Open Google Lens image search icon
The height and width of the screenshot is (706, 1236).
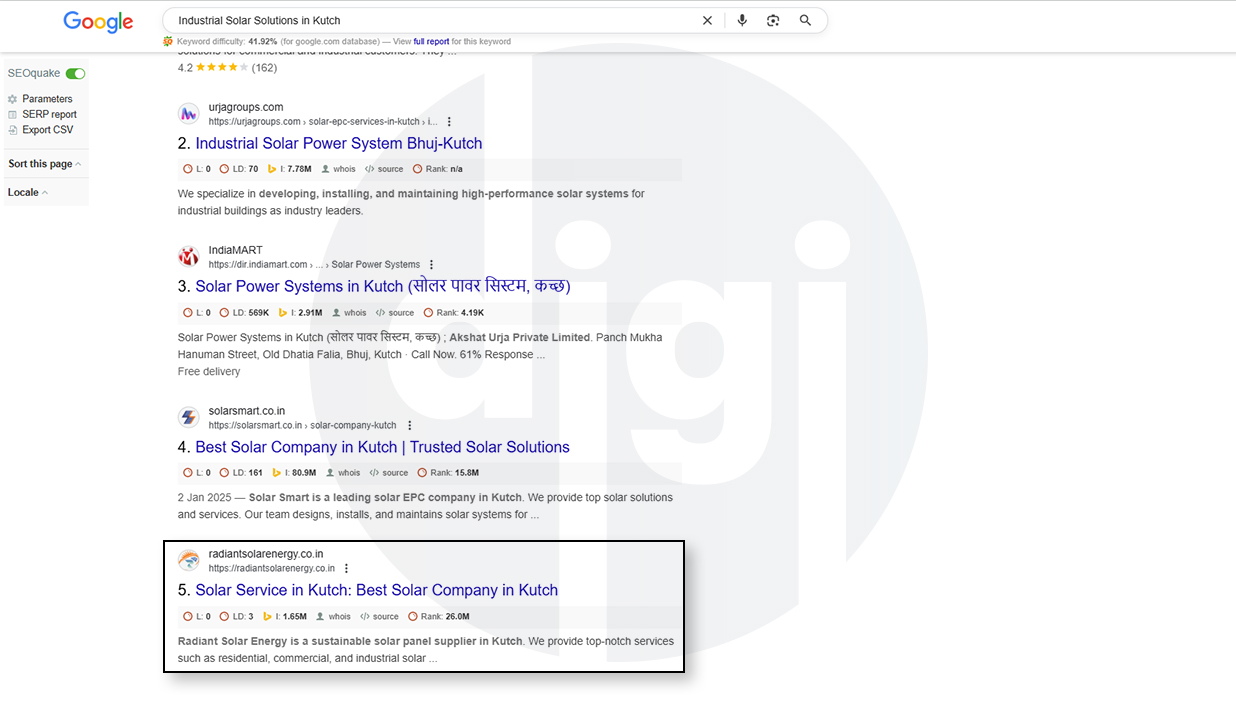pos(773,20)
